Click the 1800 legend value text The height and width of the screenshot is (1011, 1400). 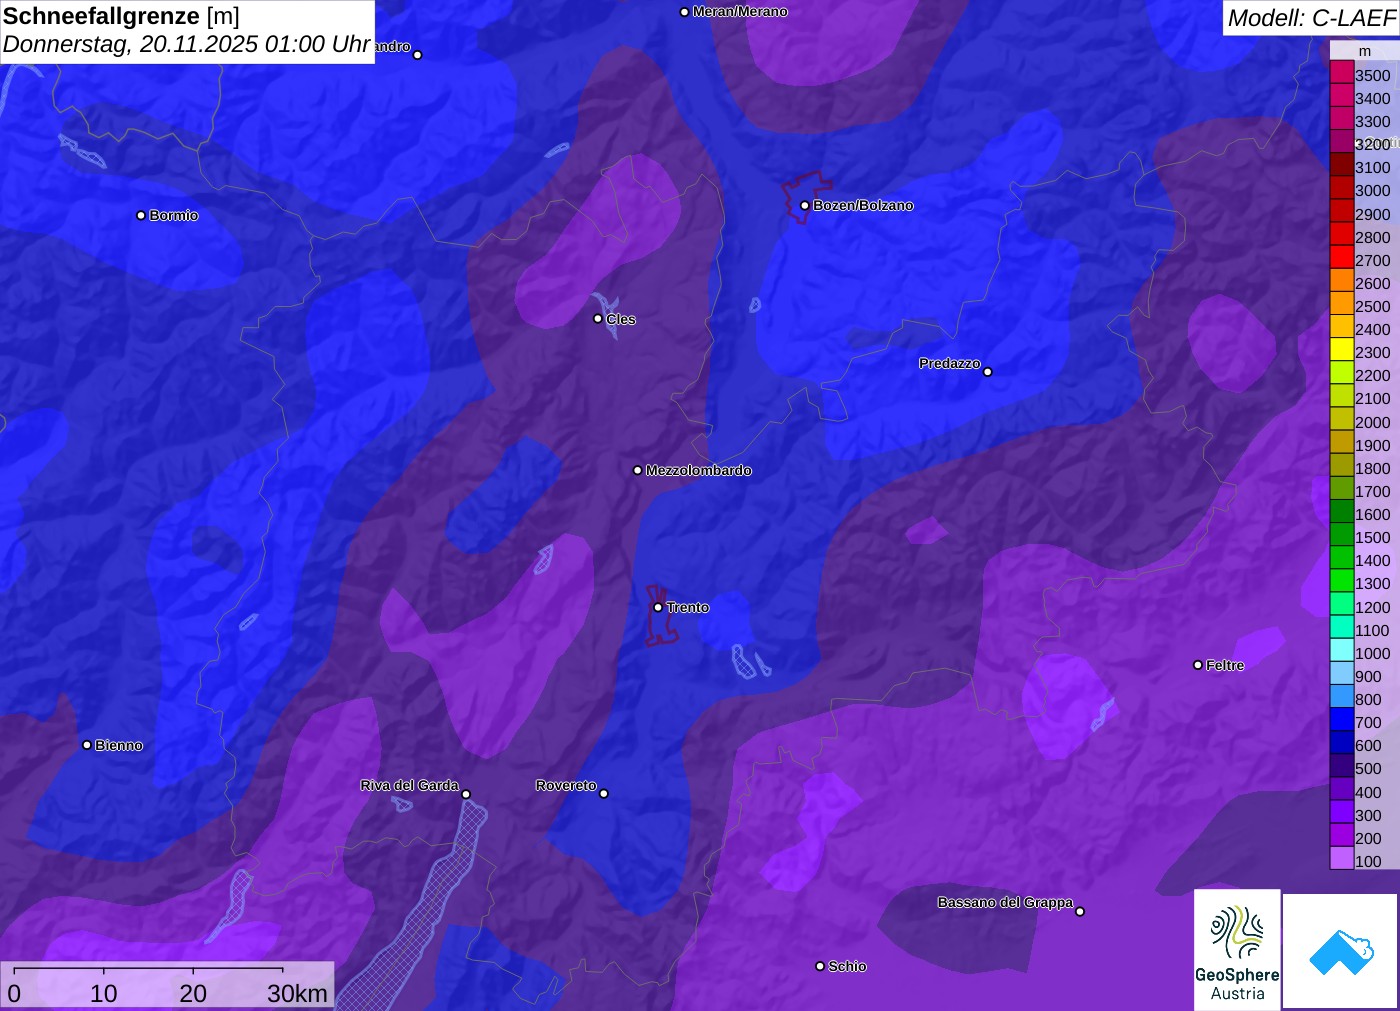click(1373, 468)
